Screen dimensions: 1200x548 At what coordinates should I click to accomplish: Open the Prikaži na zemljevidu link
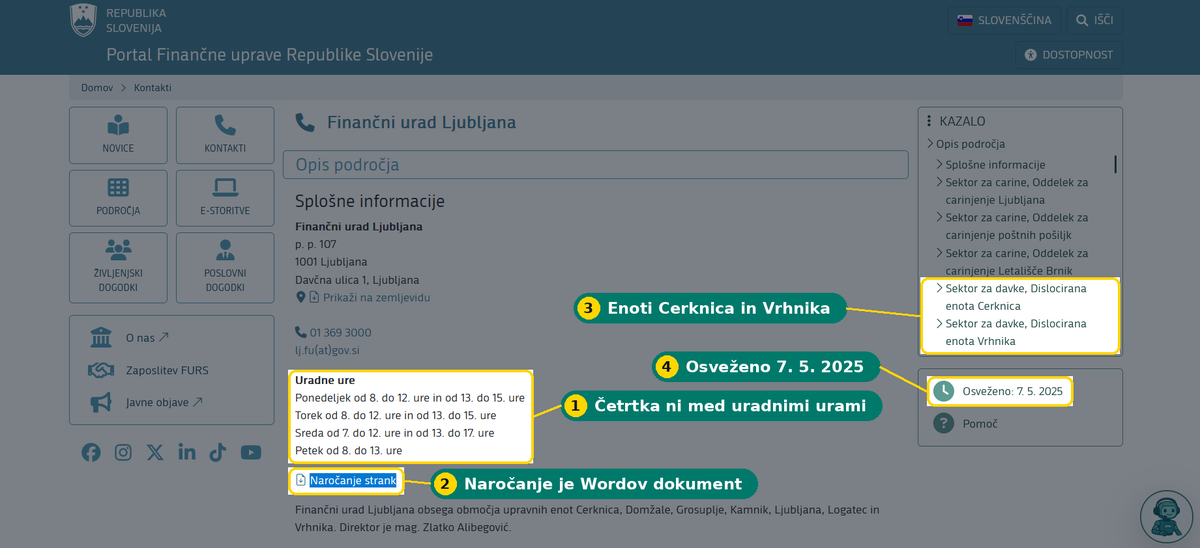pyautogui.click(x=376, y=298)
